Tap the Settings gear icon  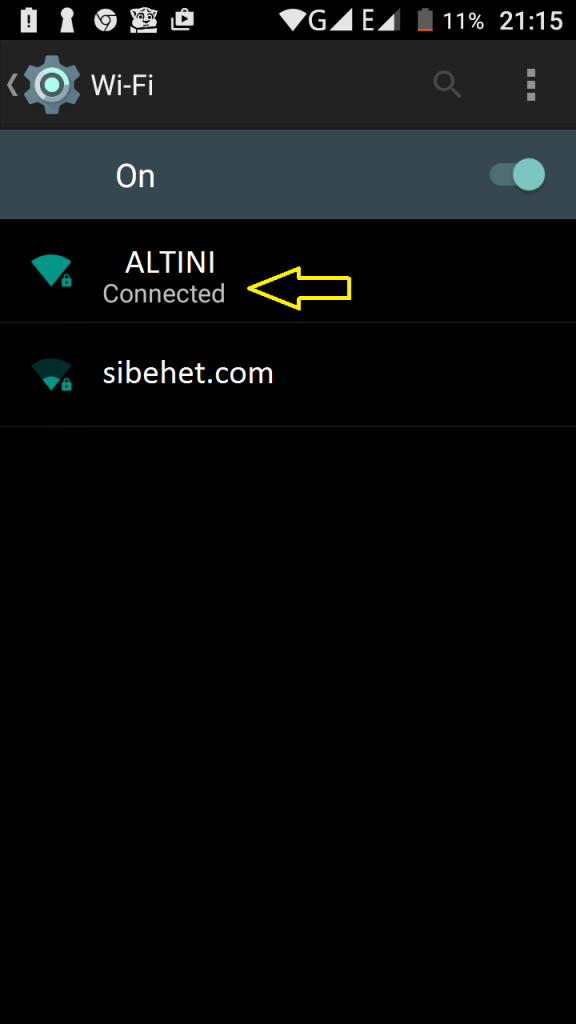coord(52,85)
